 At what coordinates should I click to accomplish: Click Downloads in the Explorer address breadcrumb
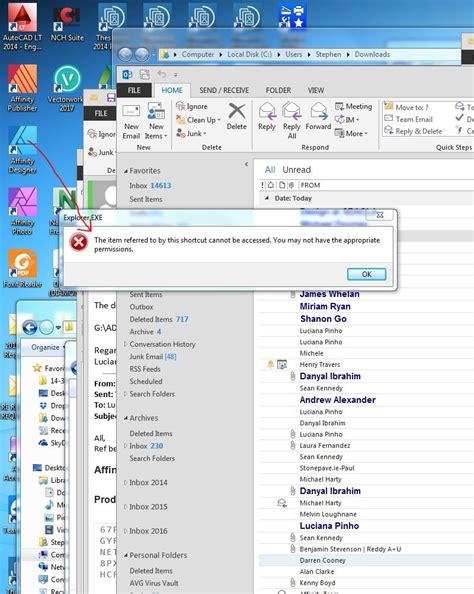(372, 54)
